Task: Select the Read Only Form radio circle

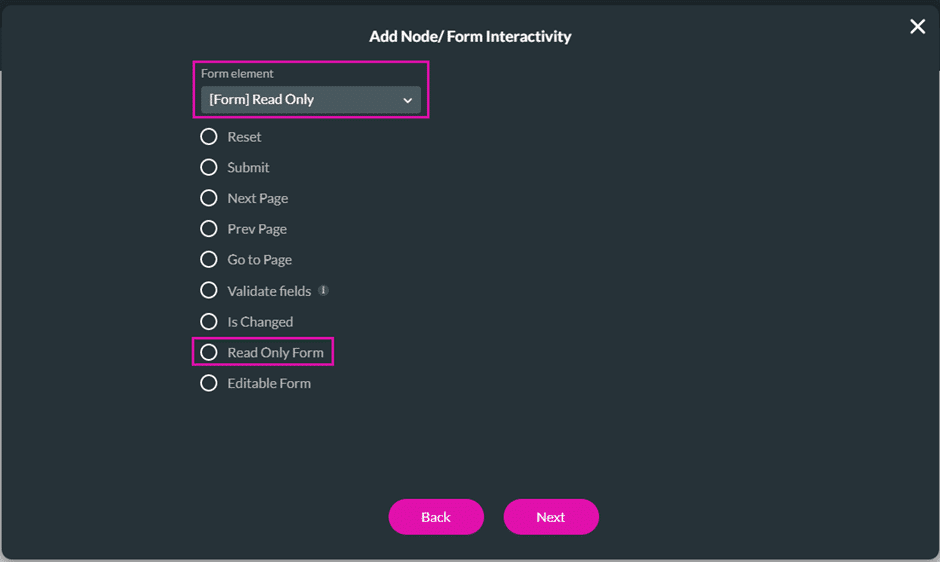Action: click(x=209, y=353)
